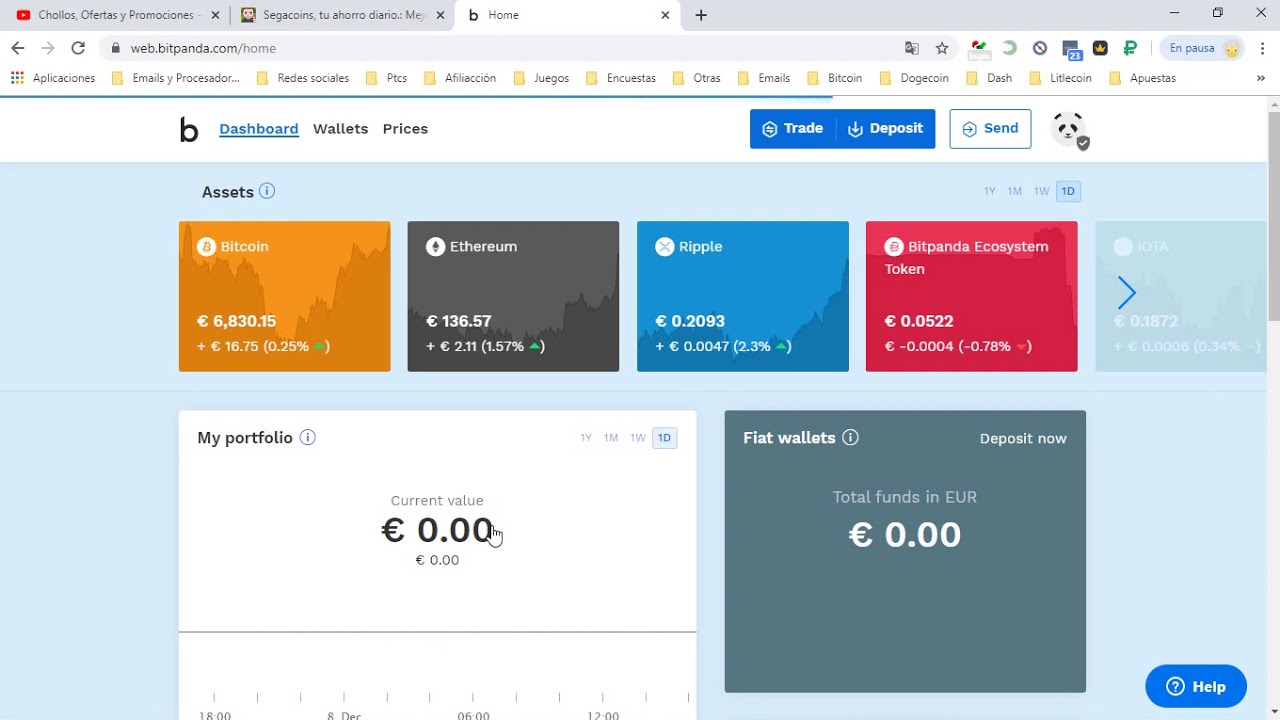Show next assets with the right arrow

pyautogui.click(x=1127, y=293)
